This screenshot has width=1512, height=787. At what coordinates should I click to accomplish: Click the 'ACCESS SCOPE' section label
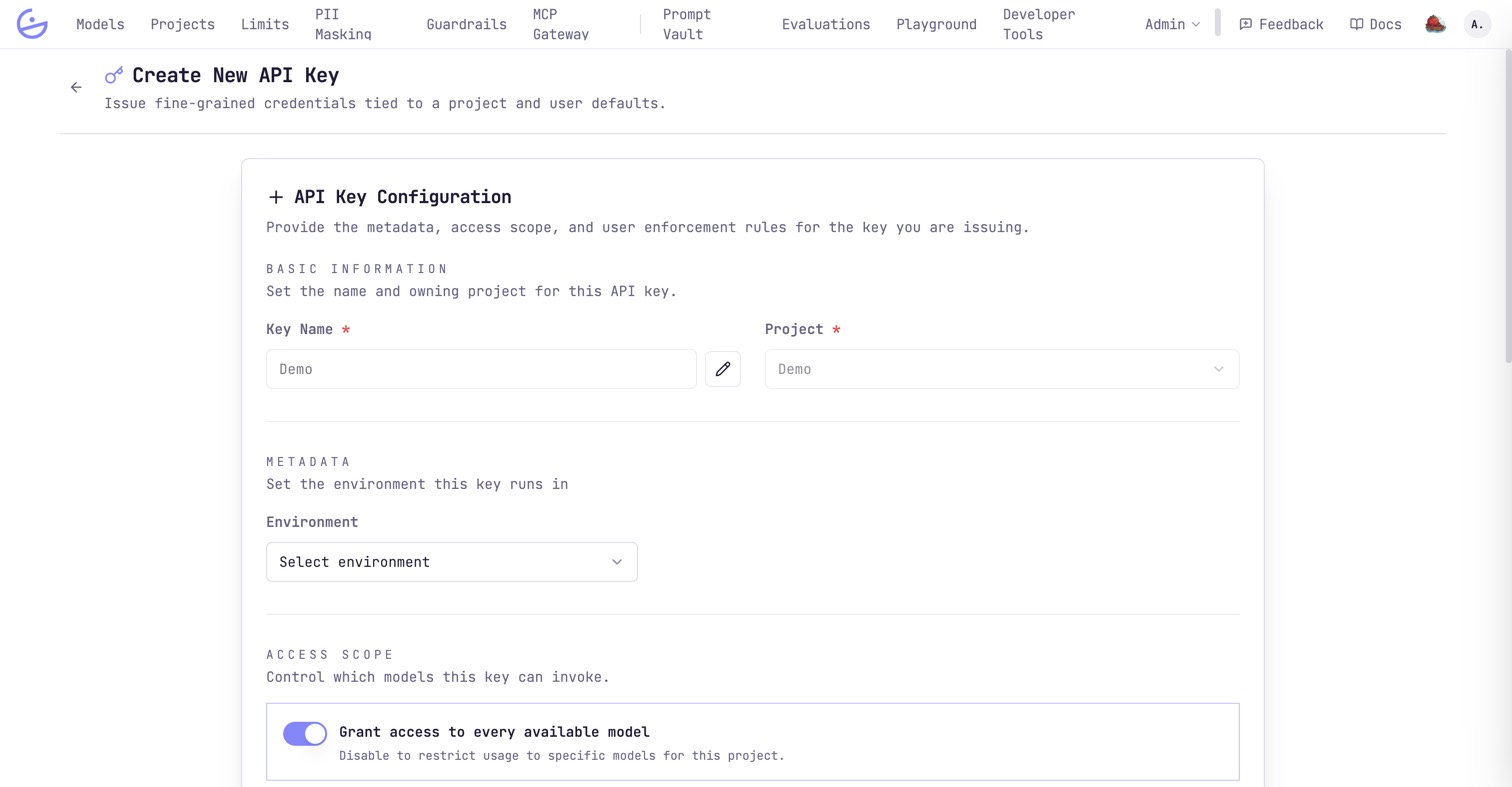pyautogui.click(x=330, y=655)
